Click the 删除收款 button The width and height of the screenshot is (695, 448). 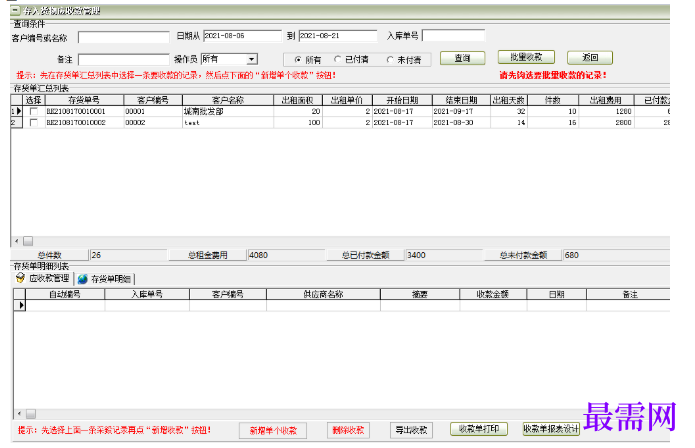[348, 430]
